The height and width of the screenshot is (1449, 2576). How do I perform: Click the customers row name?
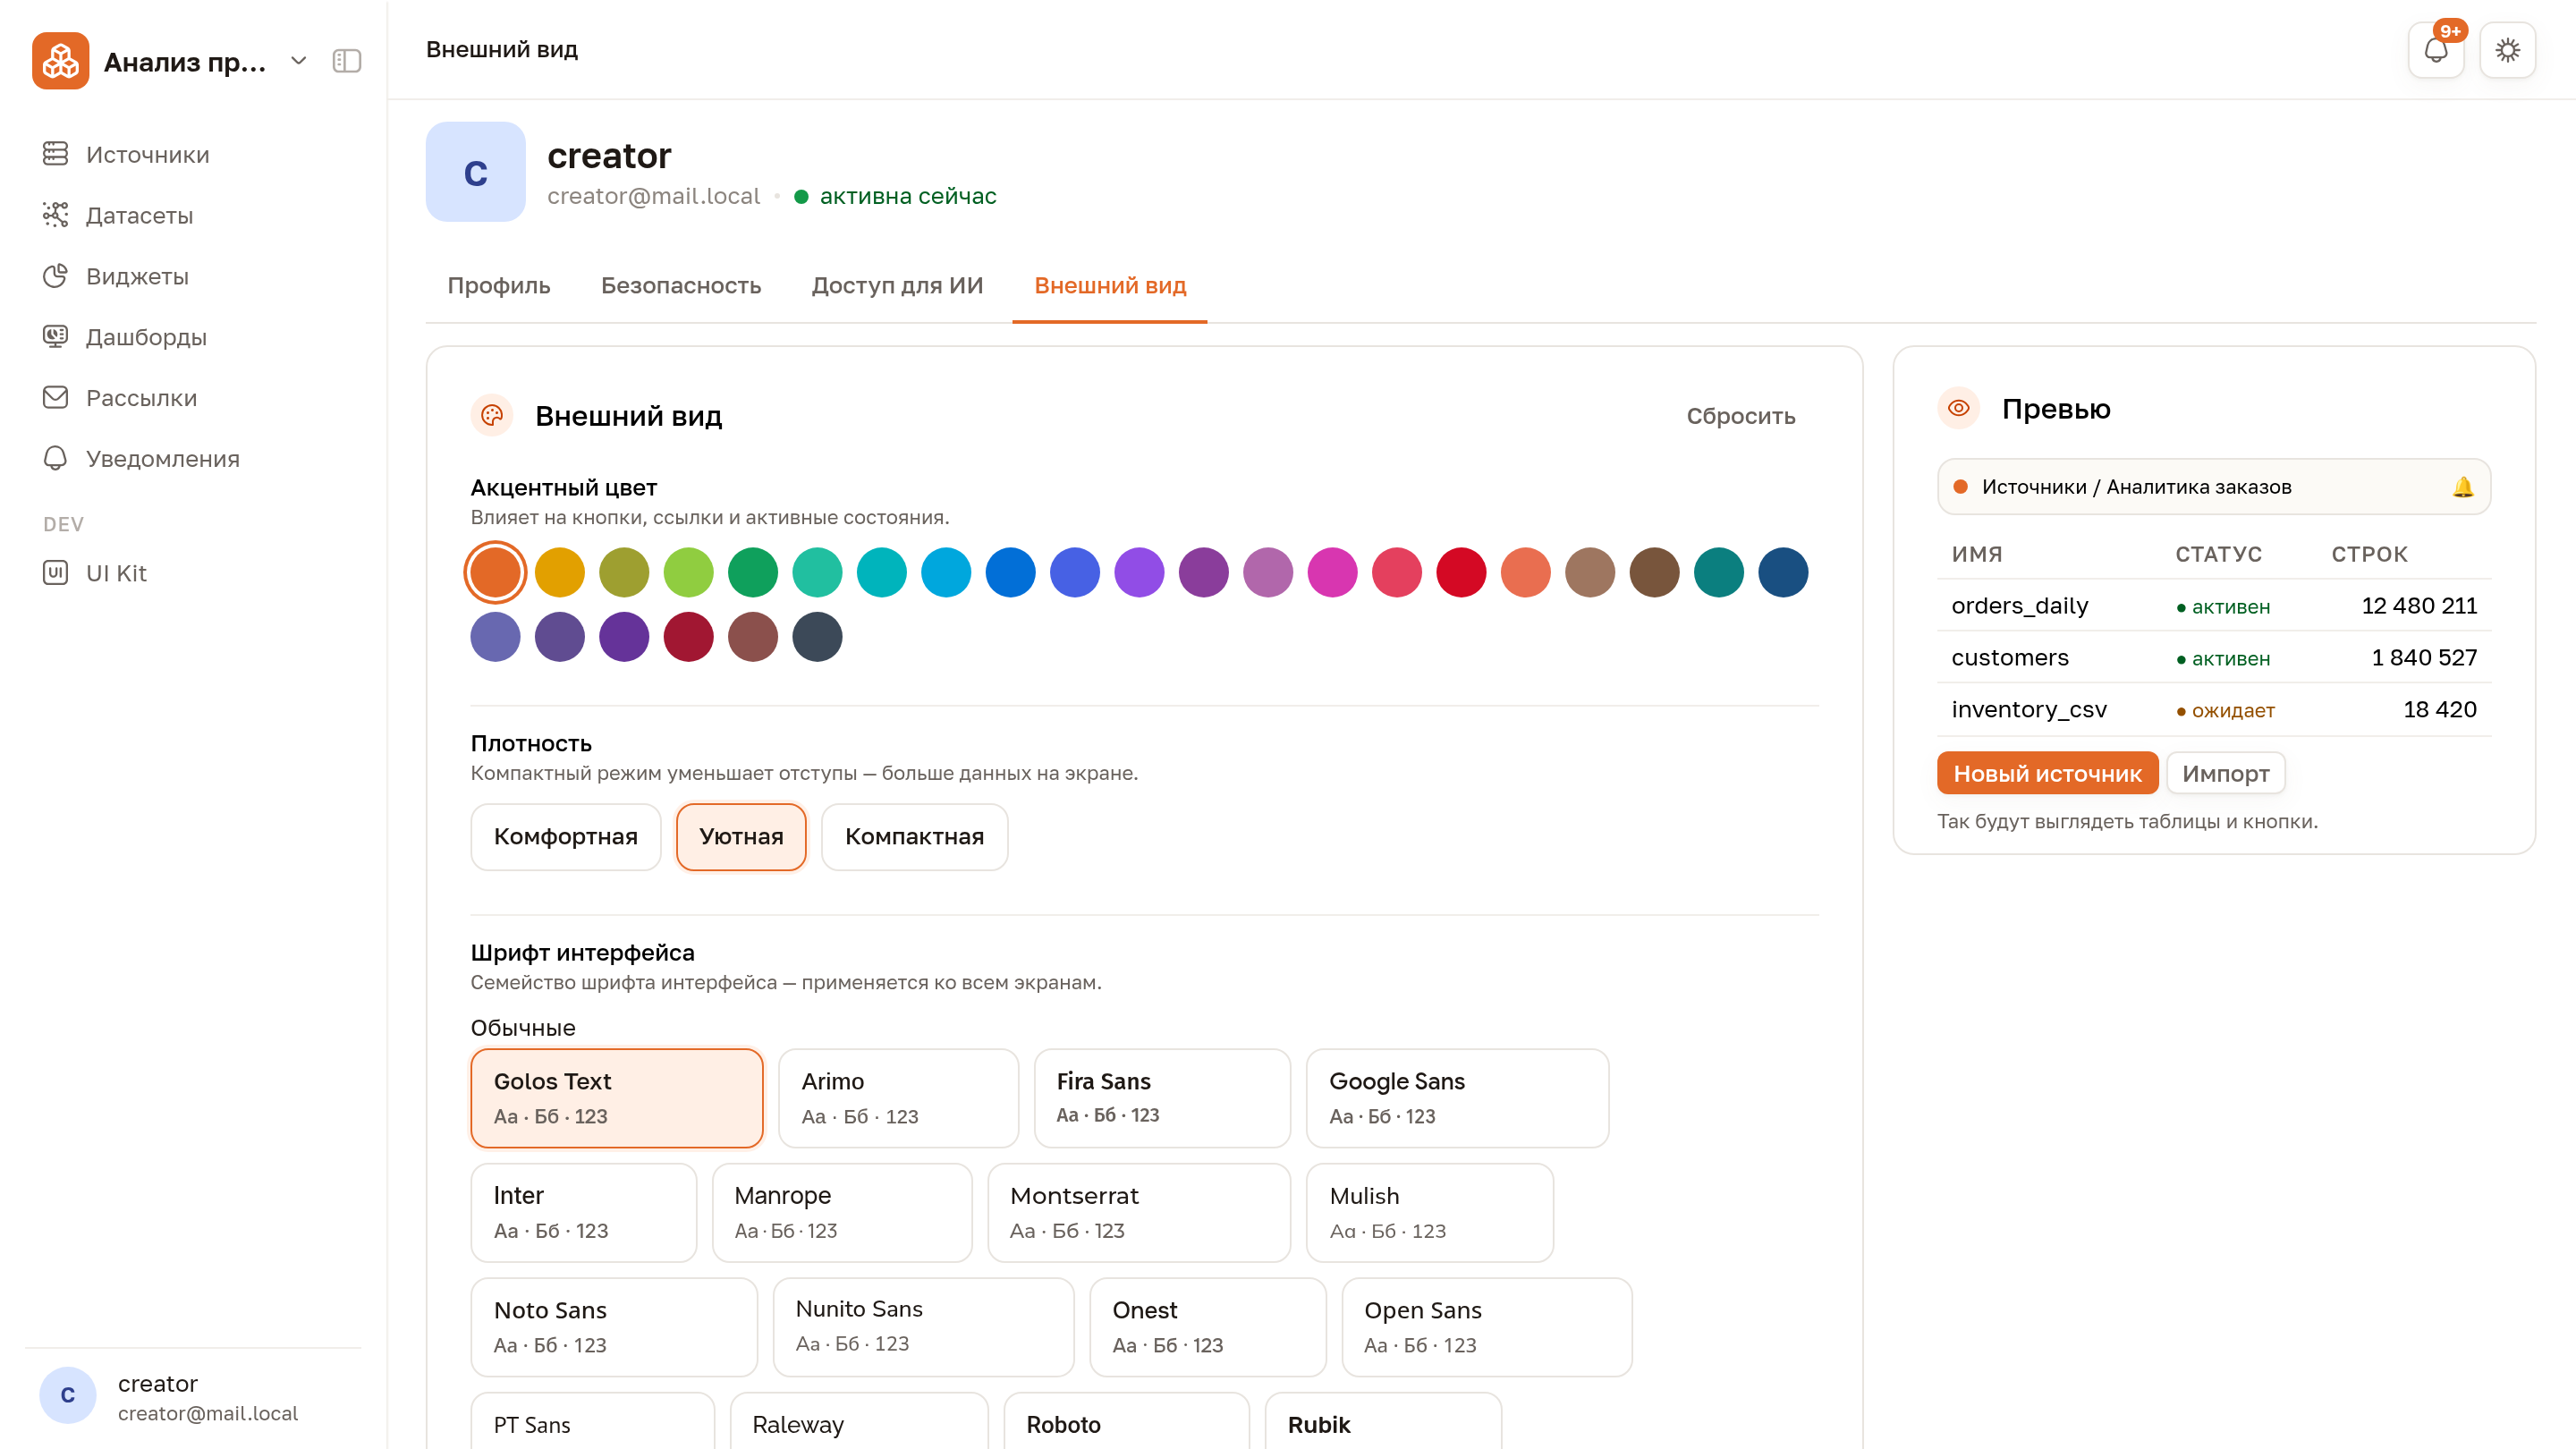tap(2009, 658)
